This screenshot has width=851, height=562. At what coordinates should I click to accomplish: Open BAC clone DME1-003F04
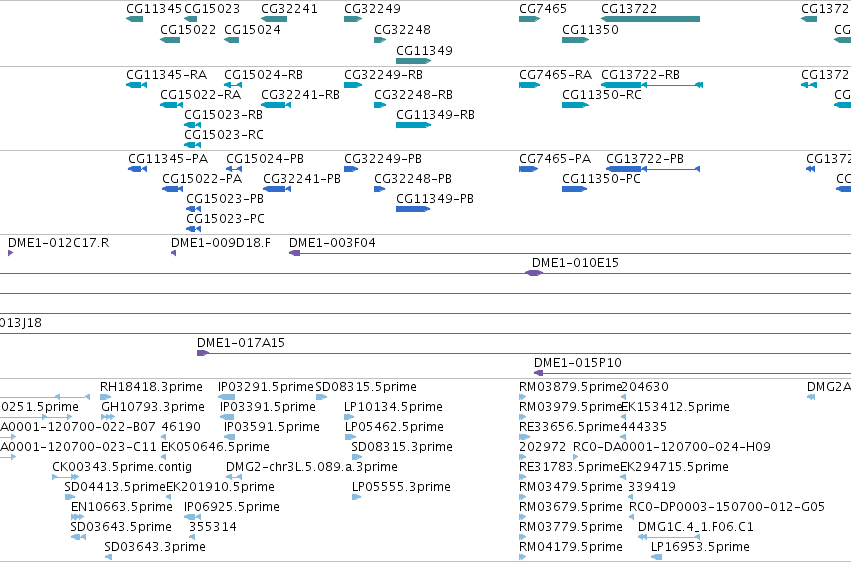coord(332,243)
